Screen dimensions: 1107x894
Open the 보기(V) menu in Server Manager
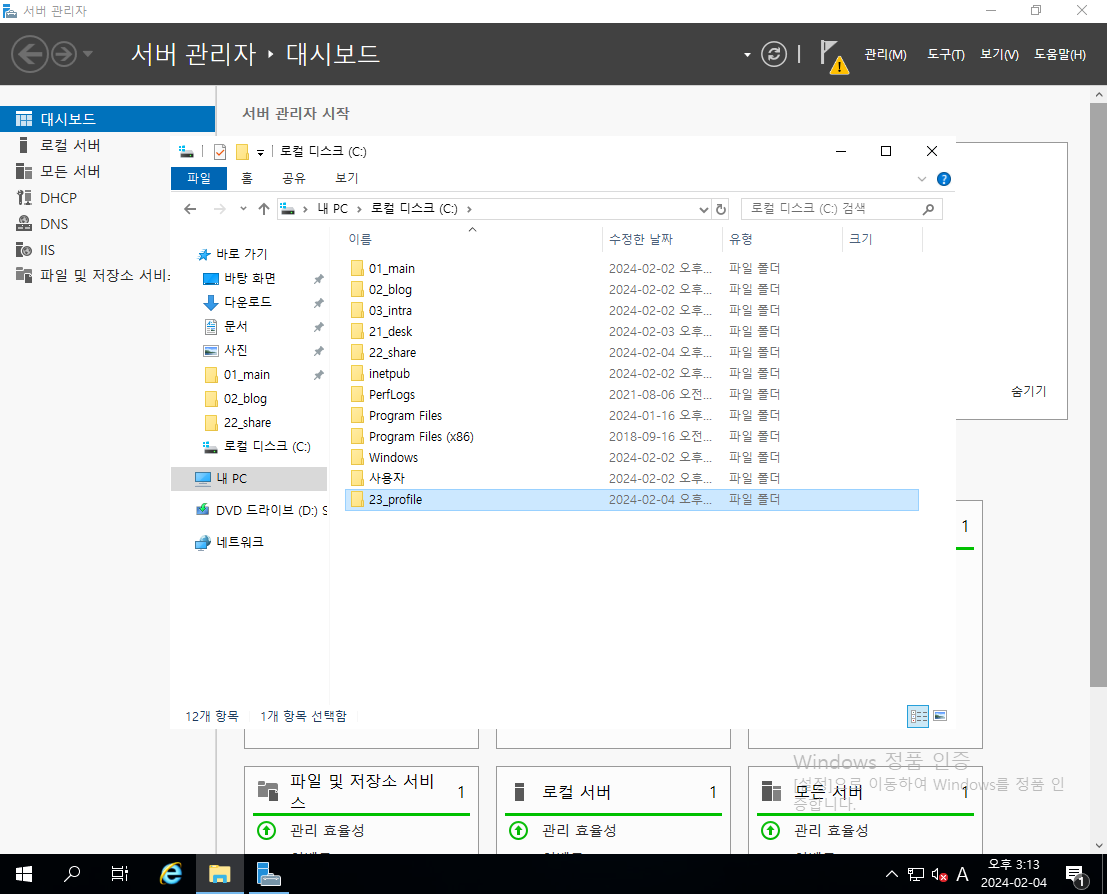tap(999, 54)
